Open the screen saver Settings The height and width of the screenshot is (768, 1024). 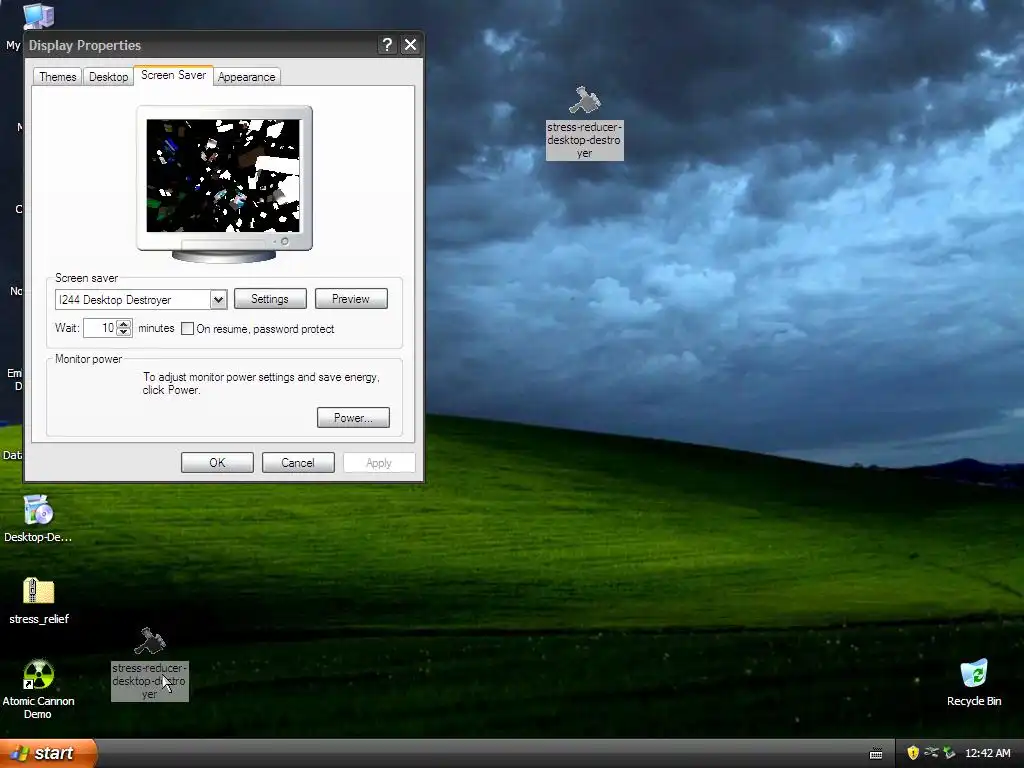pos(270,298)
